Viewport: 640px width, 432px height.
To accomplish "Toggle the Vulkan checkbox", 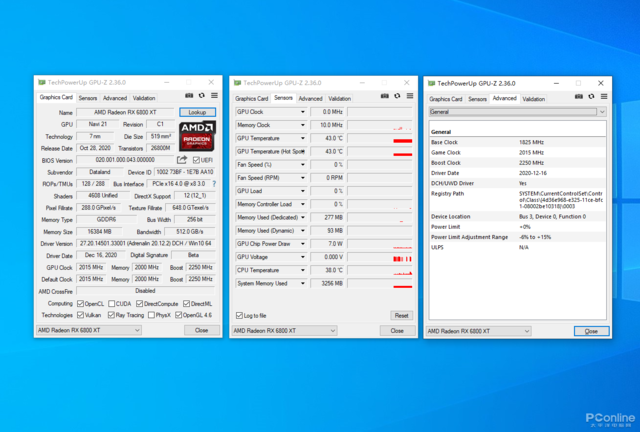I will tap(80, 315).
